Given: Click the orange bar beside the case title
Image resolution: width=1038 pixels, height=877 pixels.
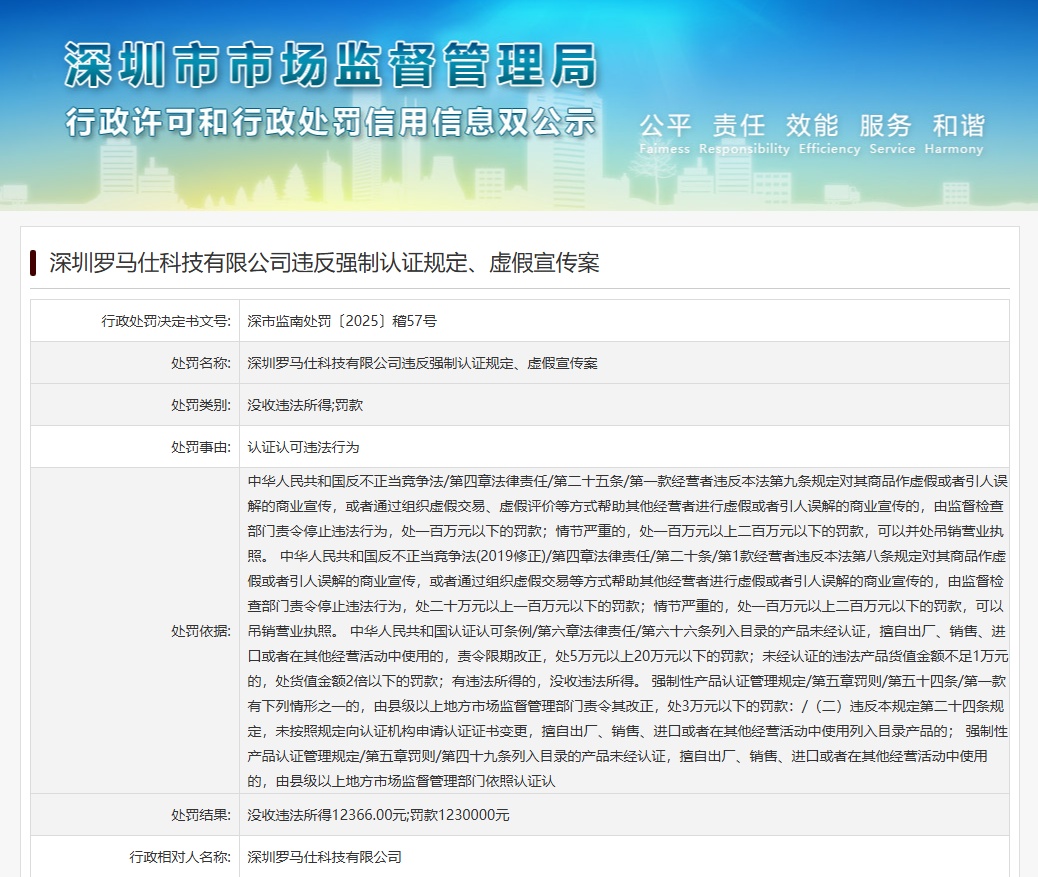Looking at the screenshot, I should pyautogui.click(x=34, y=263).
